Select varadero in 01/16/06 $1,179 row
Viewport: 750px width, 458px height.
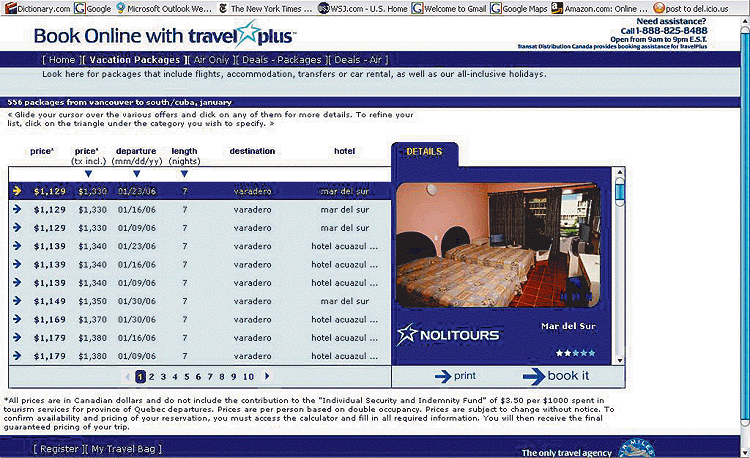[253, 338]
